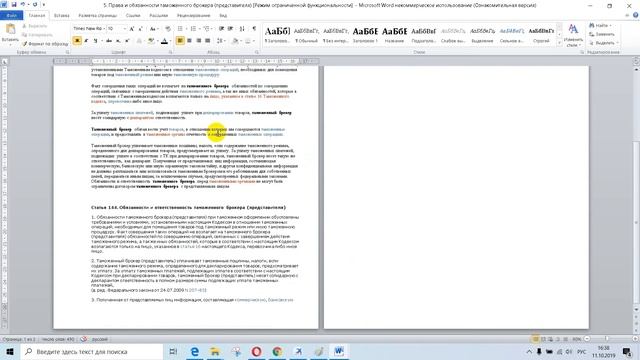Open the Opera browser from taskbar
Screen dimensions: 640x360
pyautogui.click(x=256, y=351)
